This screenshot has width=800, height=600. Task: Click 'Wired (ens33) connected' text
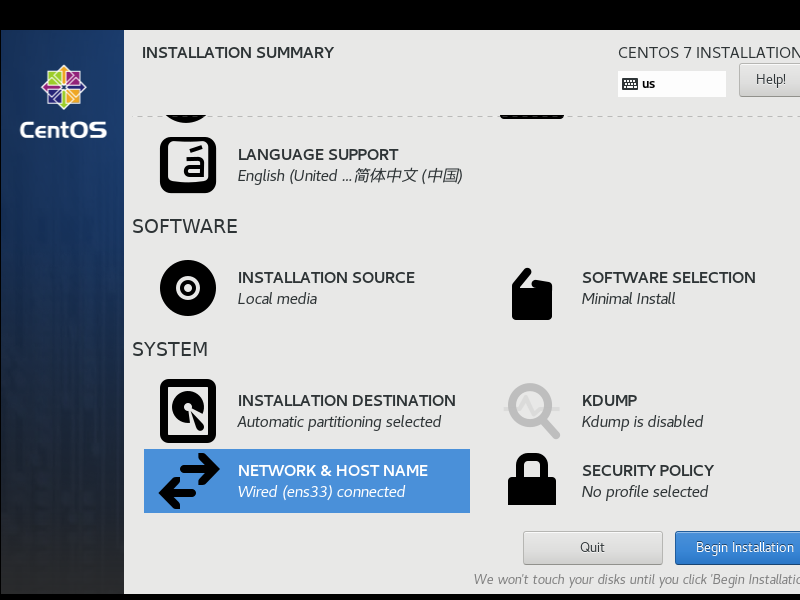(x=321, y=492)
